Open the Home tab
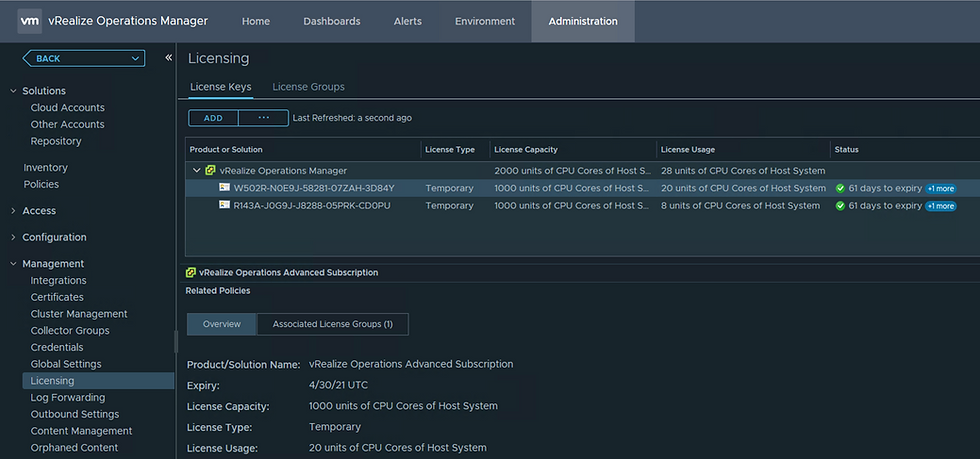980x459 pixels. click(256, 21)
